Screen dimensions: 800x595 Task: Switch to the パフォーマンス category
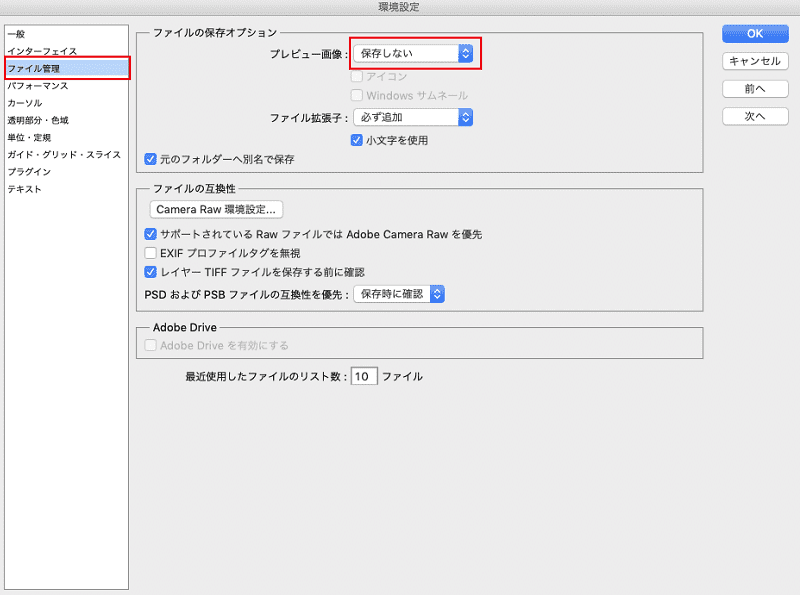coord(66,86)
